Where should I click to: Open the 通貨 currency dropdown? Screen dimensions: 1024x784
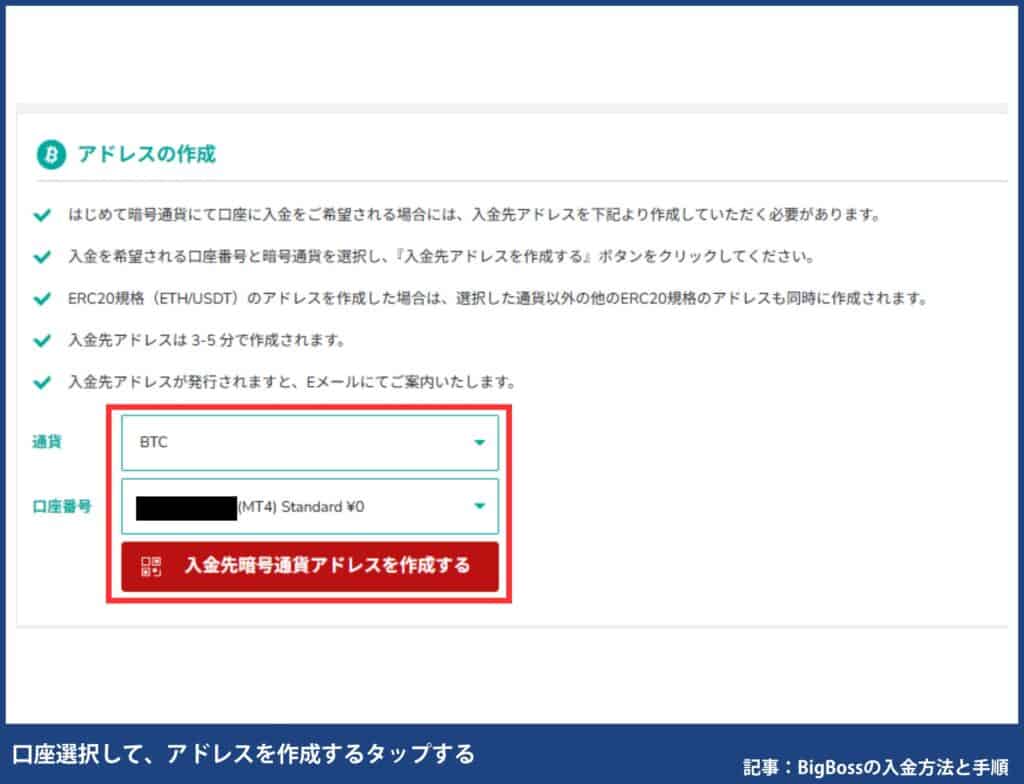[x=310, y=442]
